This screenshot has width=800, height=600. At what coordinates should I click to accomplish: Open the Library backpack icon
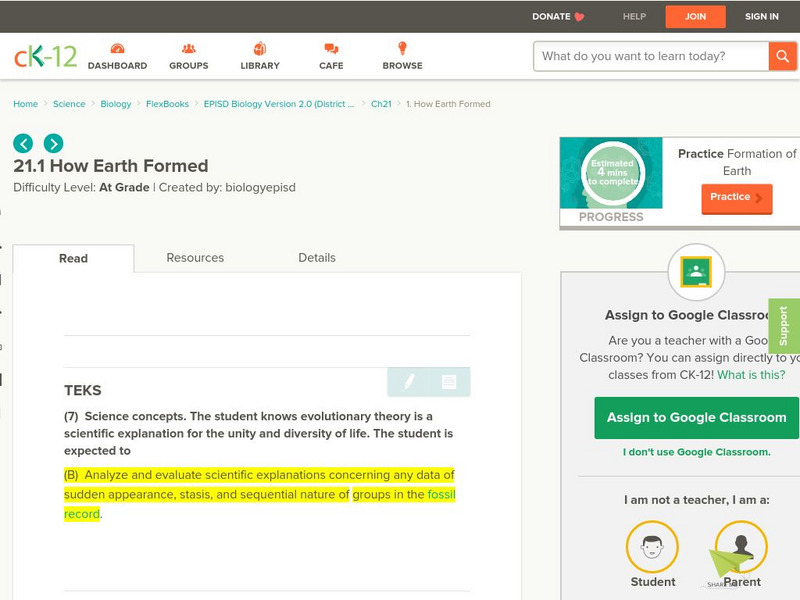click(x=260, y=48)
